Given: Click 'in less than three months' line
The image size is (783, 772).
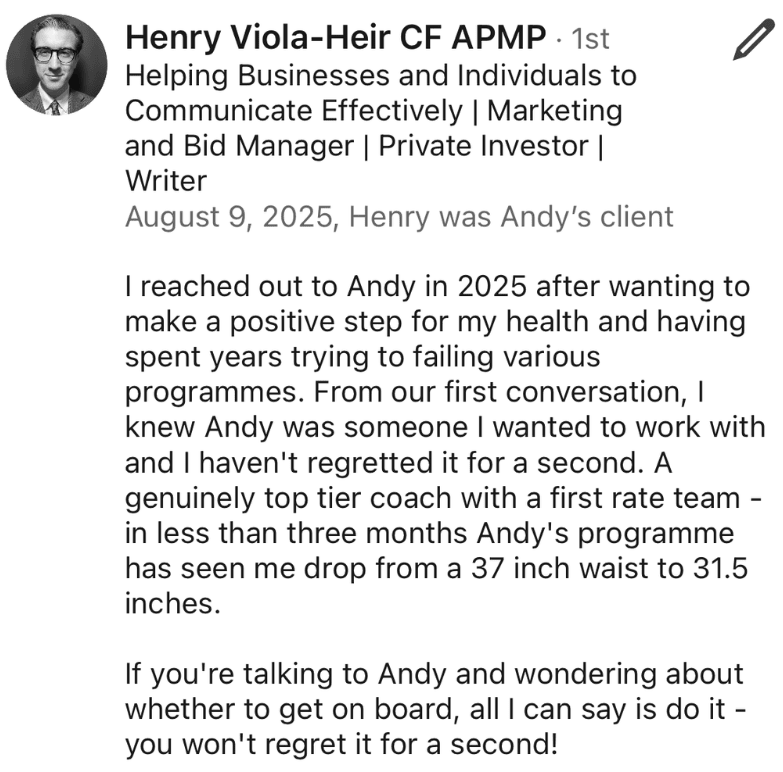Looking at the screenshot, I should [x=429, y=534].
